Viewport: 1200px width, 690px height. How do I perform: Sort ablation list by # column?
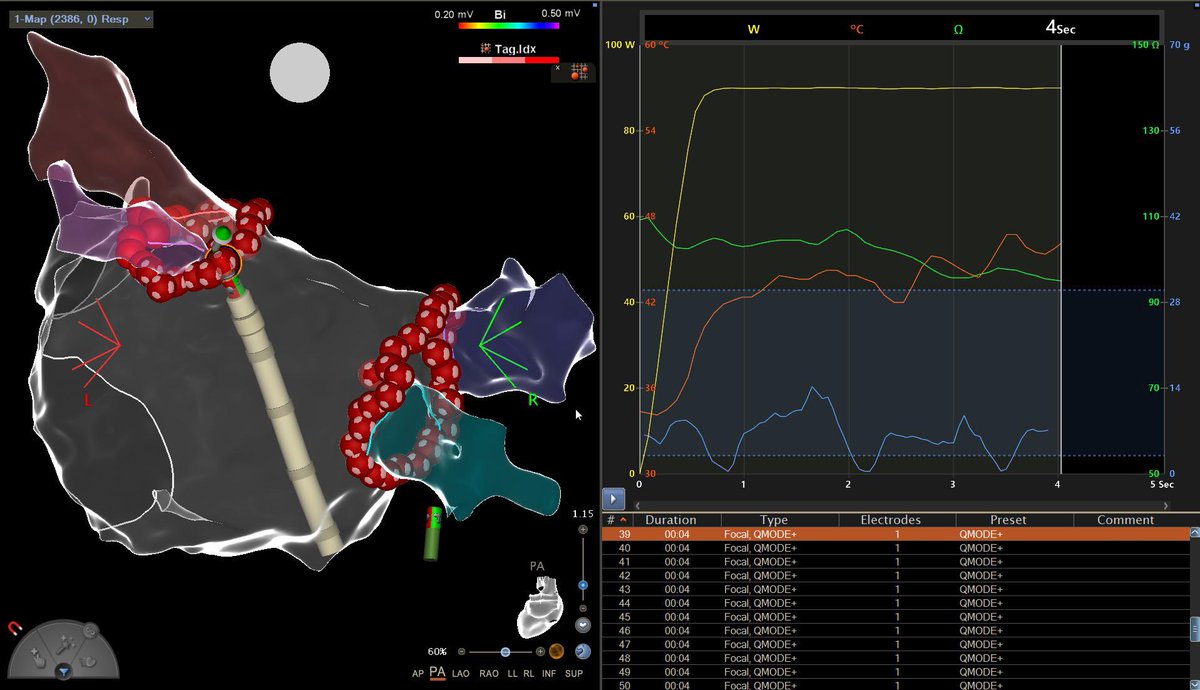click(x=615, y=520)
